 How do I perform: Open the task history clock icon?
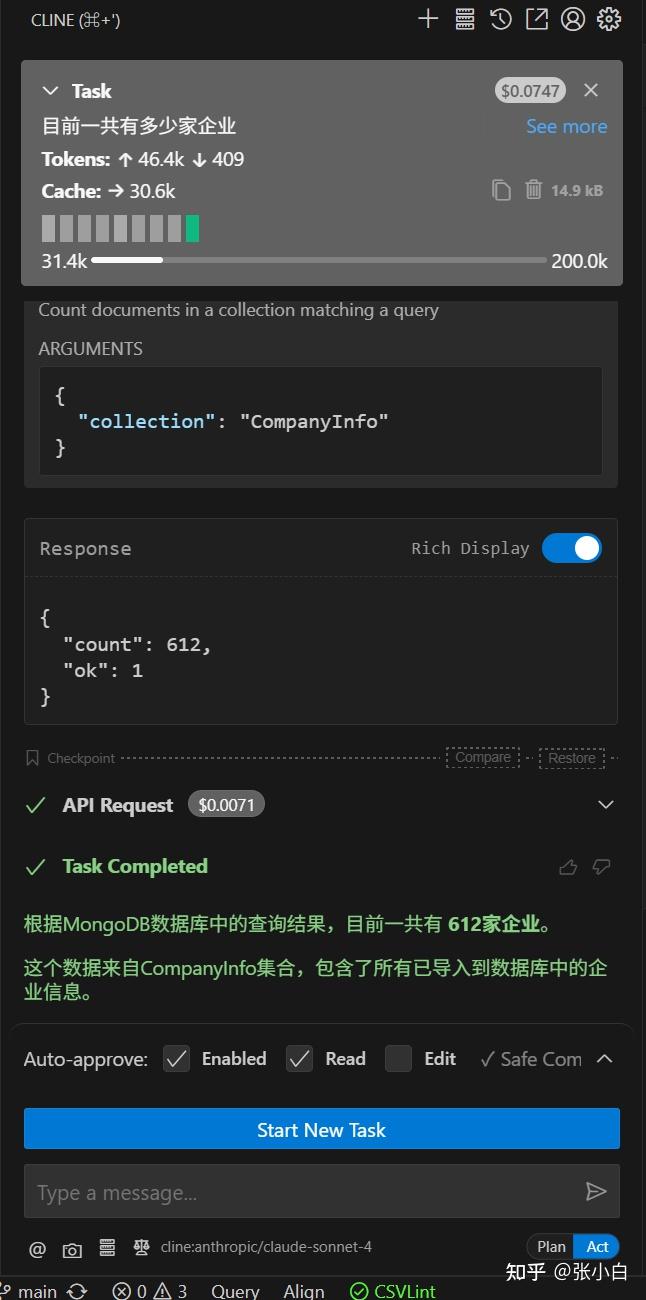(x=500, y=19)
